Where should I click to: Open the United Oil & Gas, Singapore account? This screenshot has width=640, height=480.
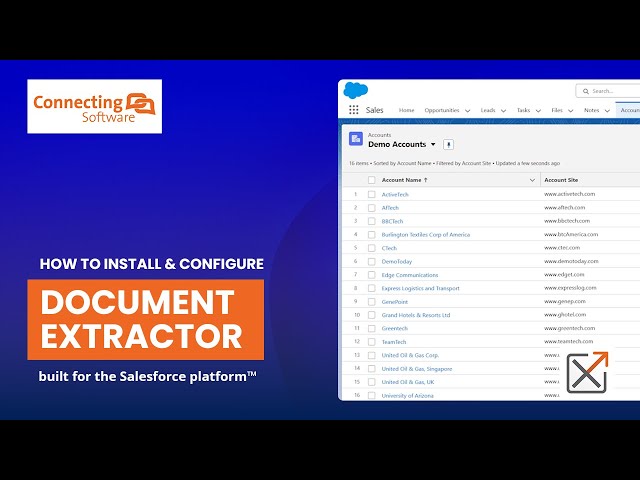[416, 369]
